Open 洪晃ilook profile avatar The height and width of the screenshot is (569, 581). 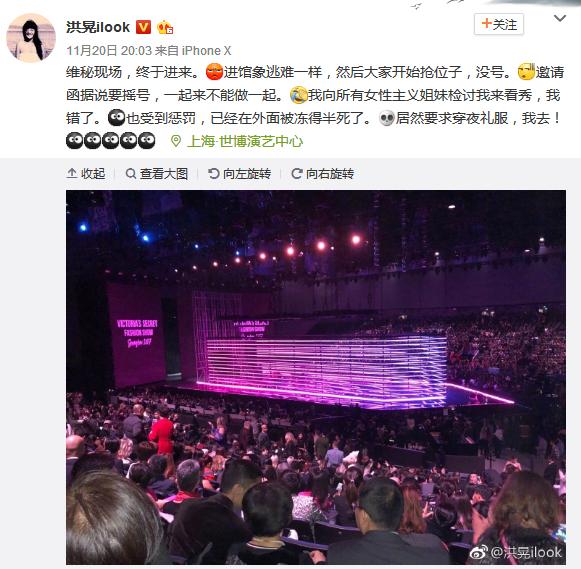(x=31, y=38)
